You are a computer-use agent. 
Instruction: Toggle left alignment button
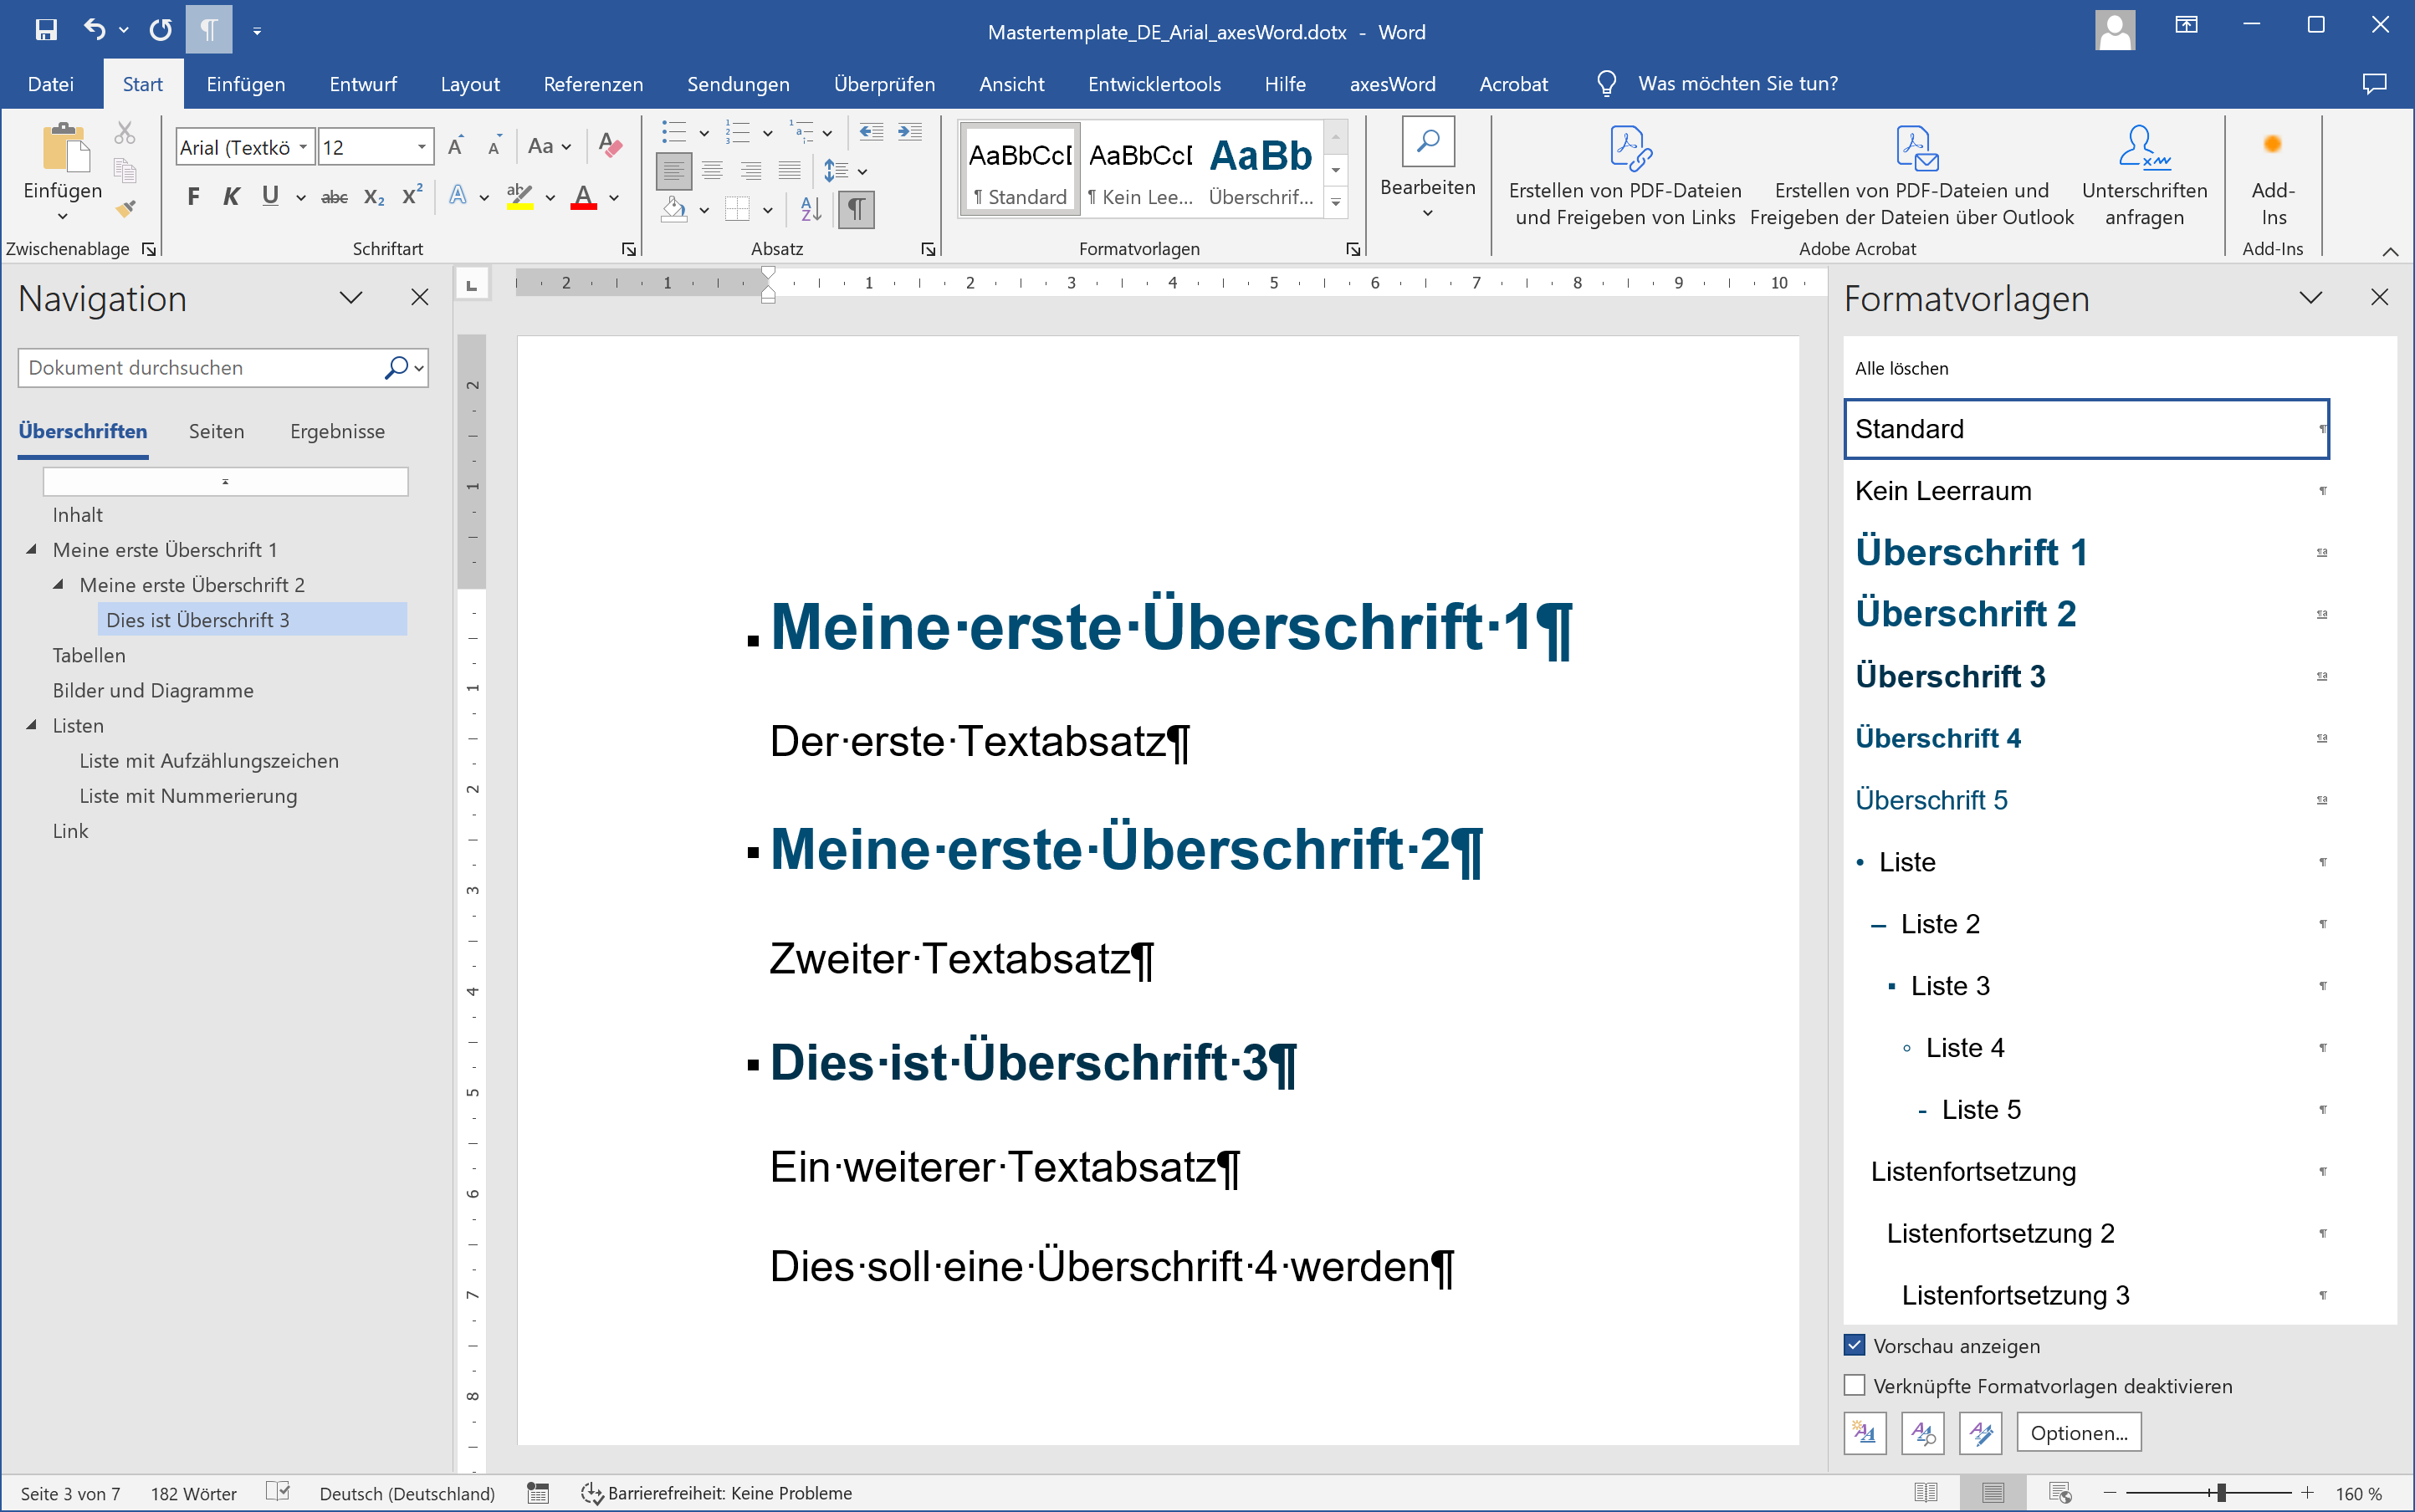[674, 171]
